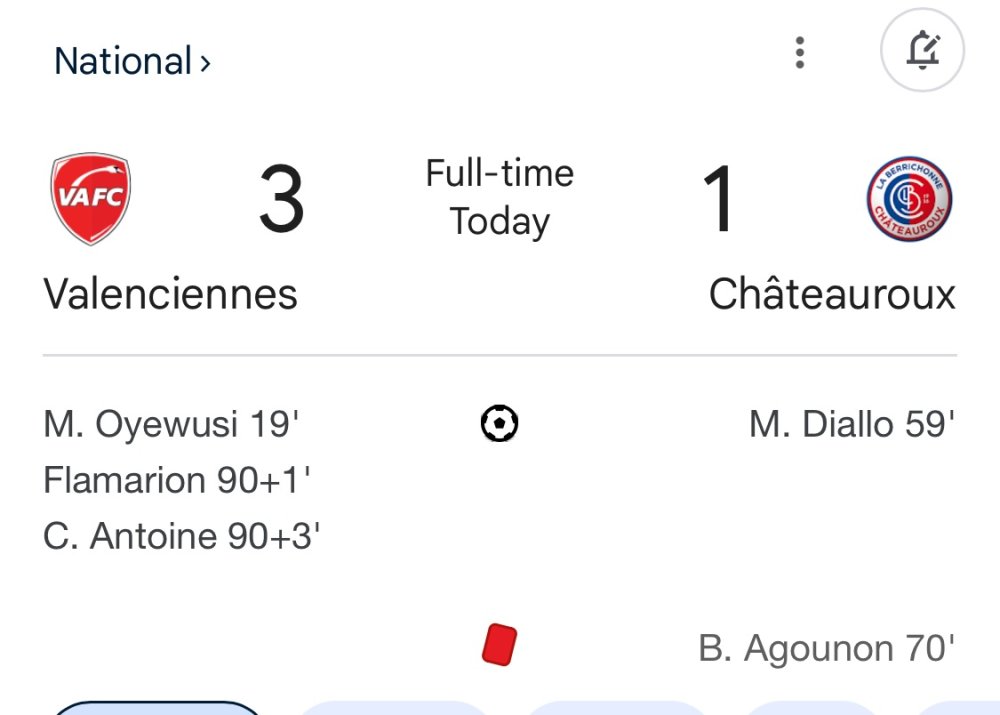
Task: Click Châteauroux's score of 1
Action: [x=718, y=200]
